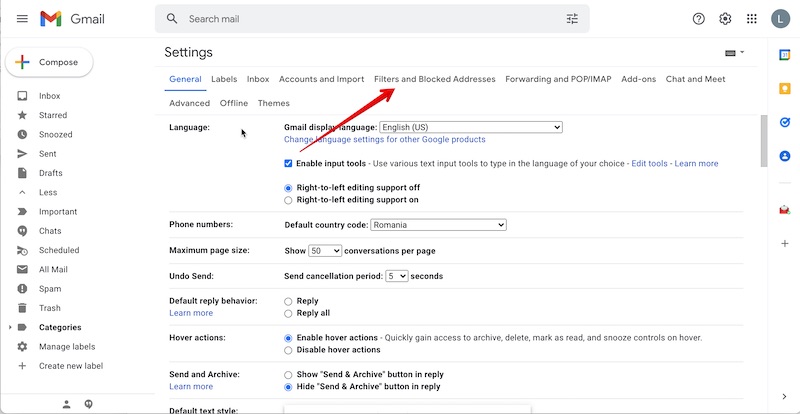Select Right-to-left editing support on
The width and height of the screenshot is (800, 414).
tap(289, 200)
